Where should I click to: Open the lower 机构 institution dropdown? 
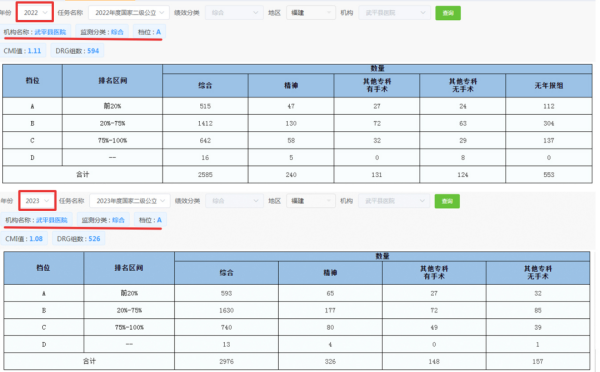394,201
